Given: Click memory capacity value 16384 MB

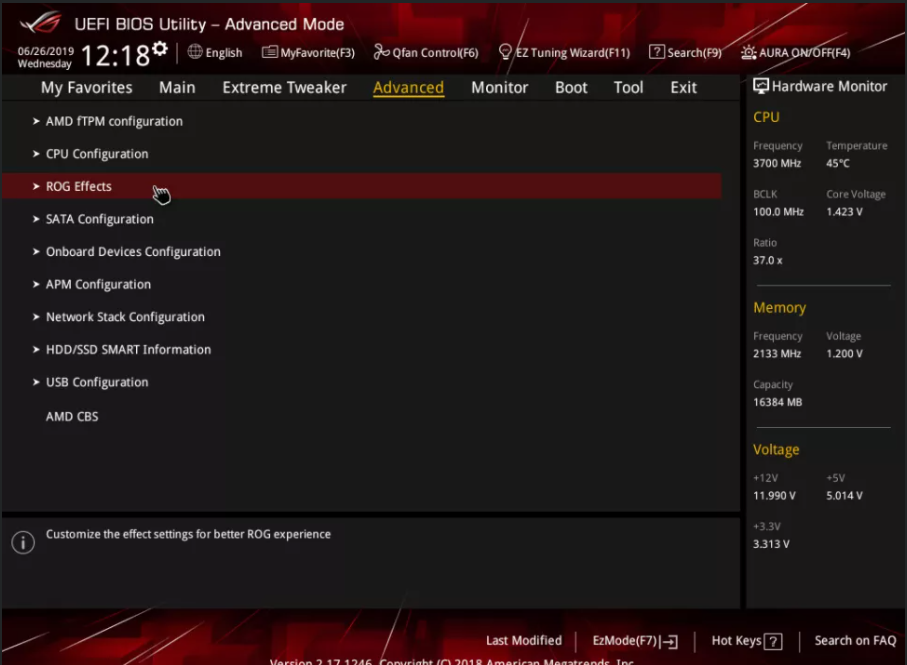Looking at the screenshot, I should pos(777,402).
